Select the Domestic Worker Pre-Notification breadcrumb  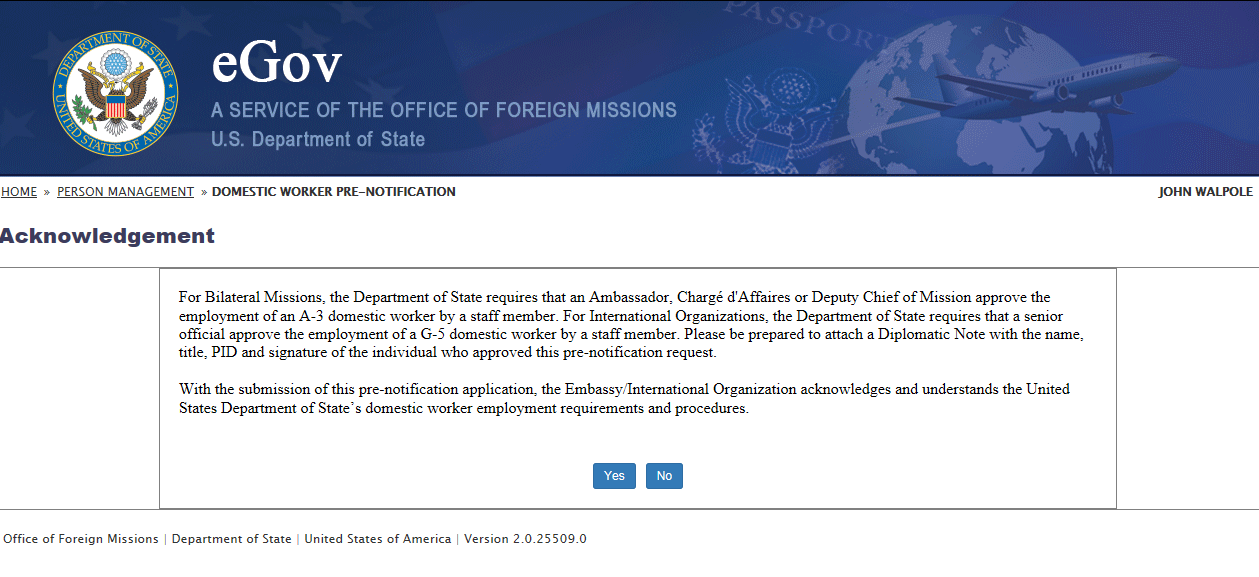pos(333,192)
